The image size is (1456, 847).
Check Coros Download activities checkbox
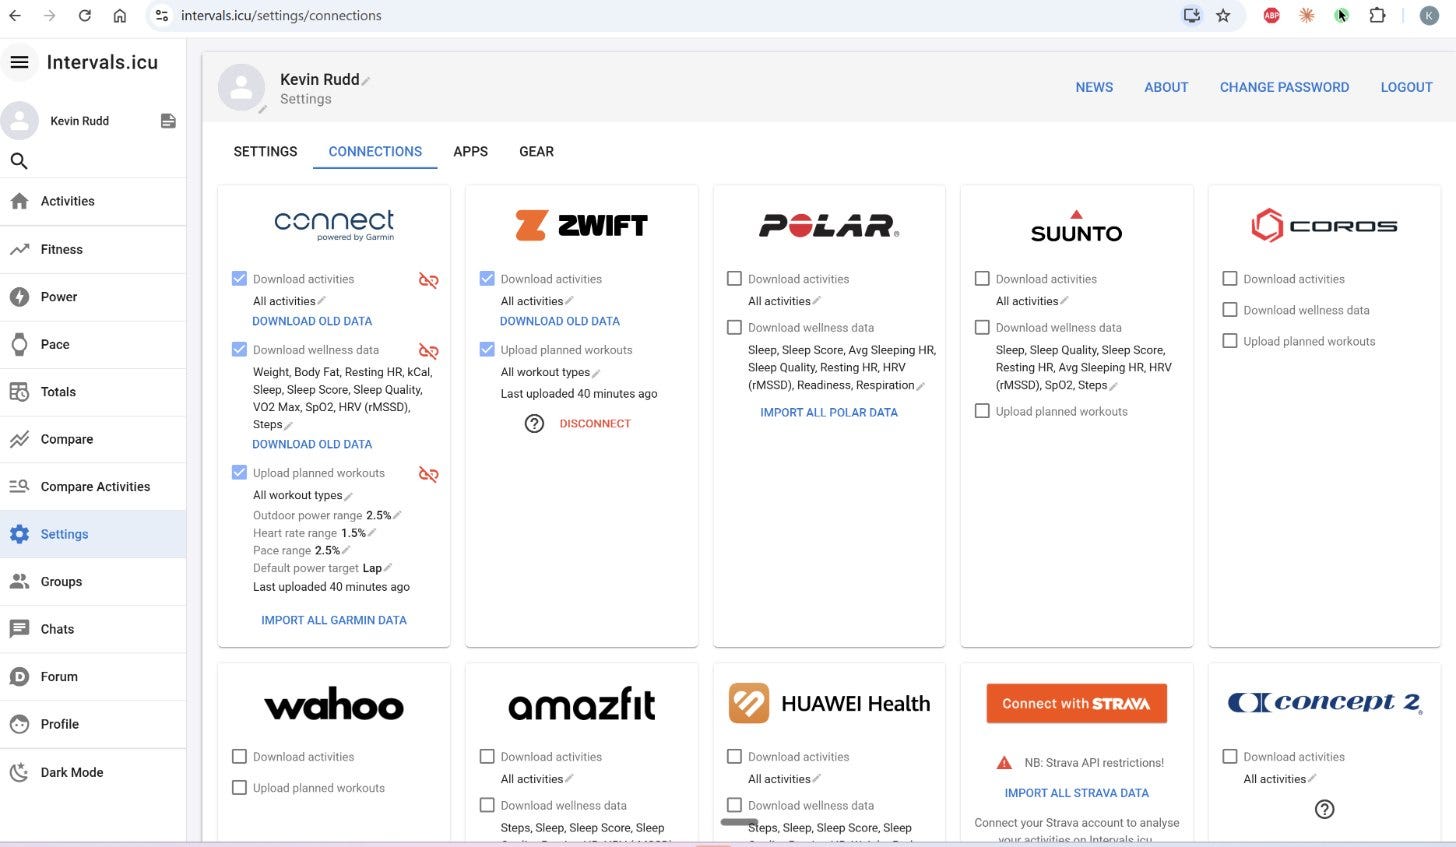(1230, 279)
